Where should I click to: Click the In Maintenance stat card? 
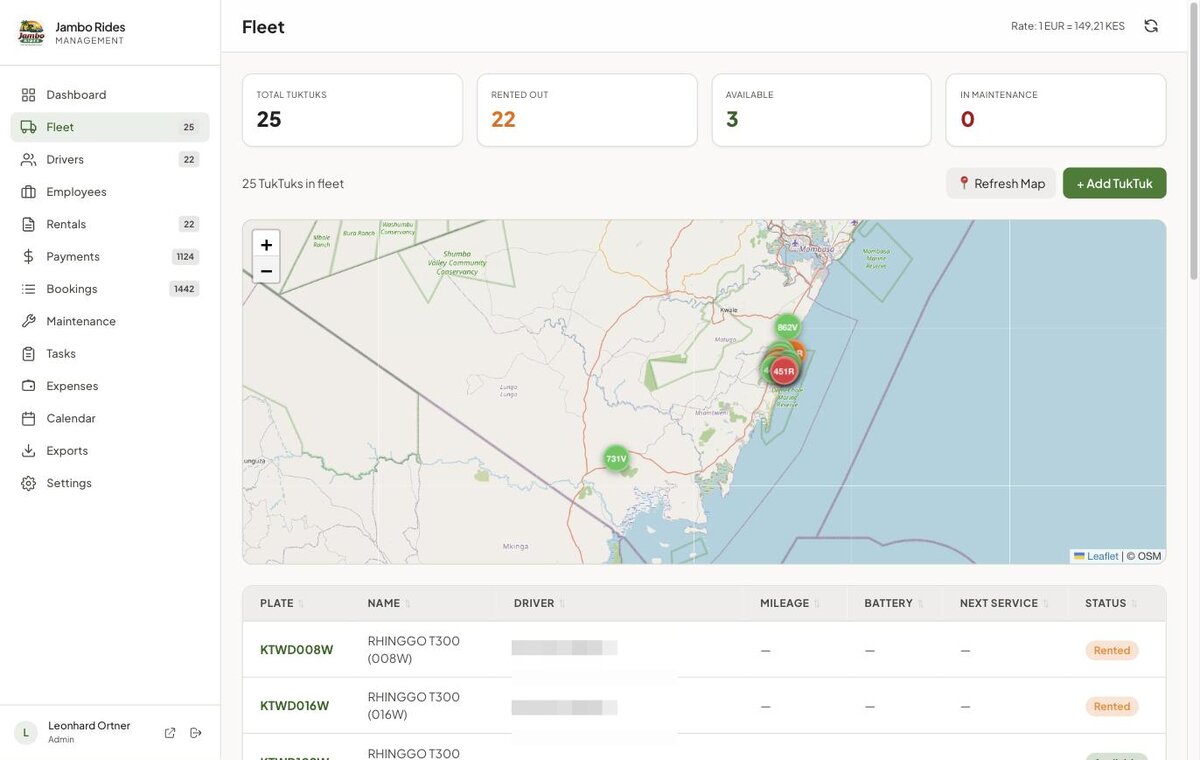(x=1056, y=110)
